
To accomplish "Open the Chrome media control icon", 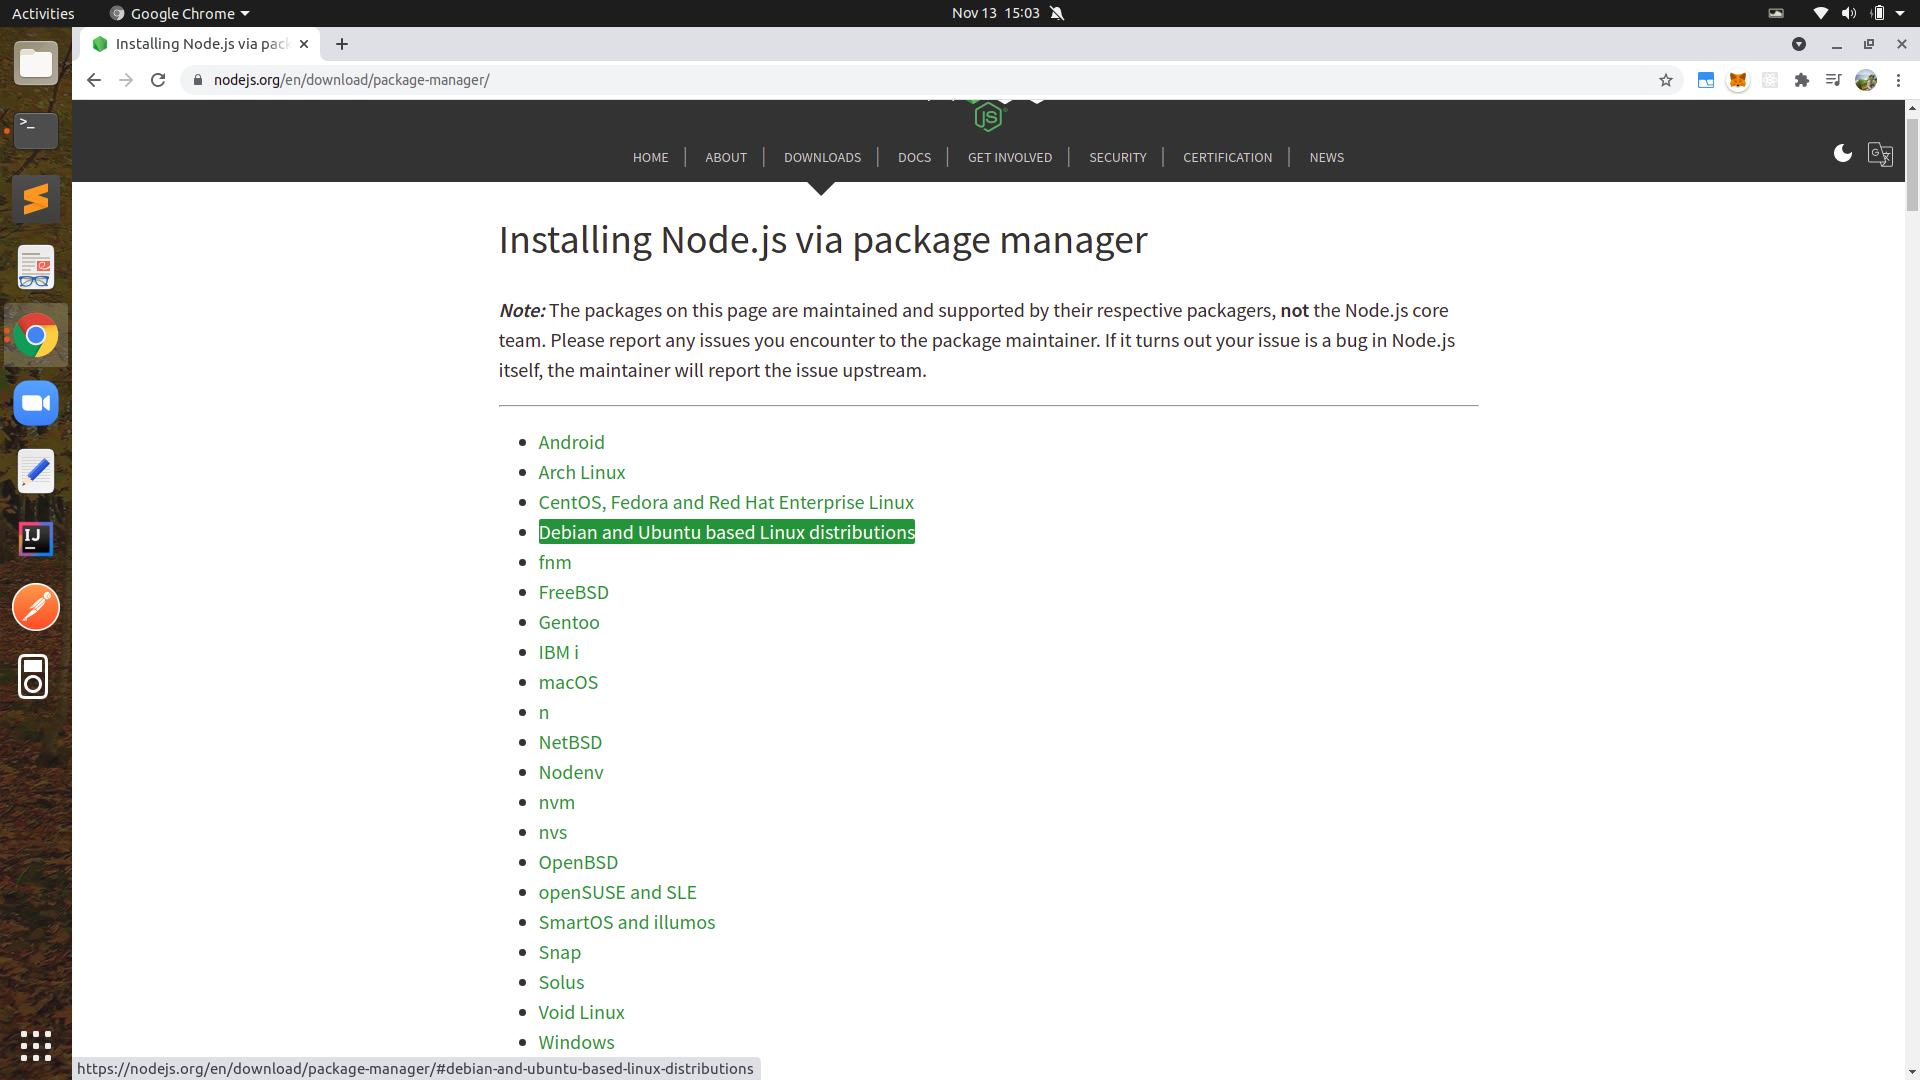I will click(x=1833, y=80).
